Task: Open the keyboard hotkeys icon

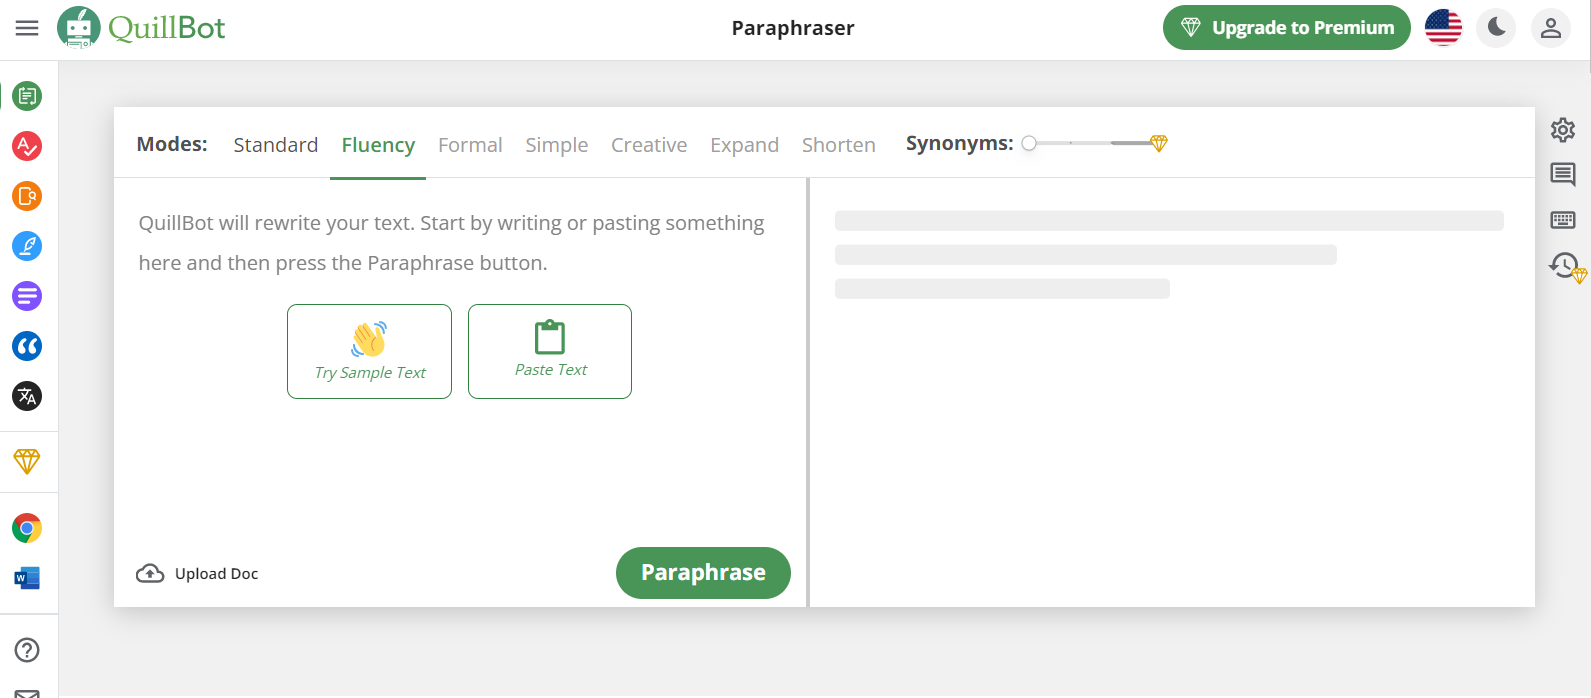Action: click(x=1563, y=220)
